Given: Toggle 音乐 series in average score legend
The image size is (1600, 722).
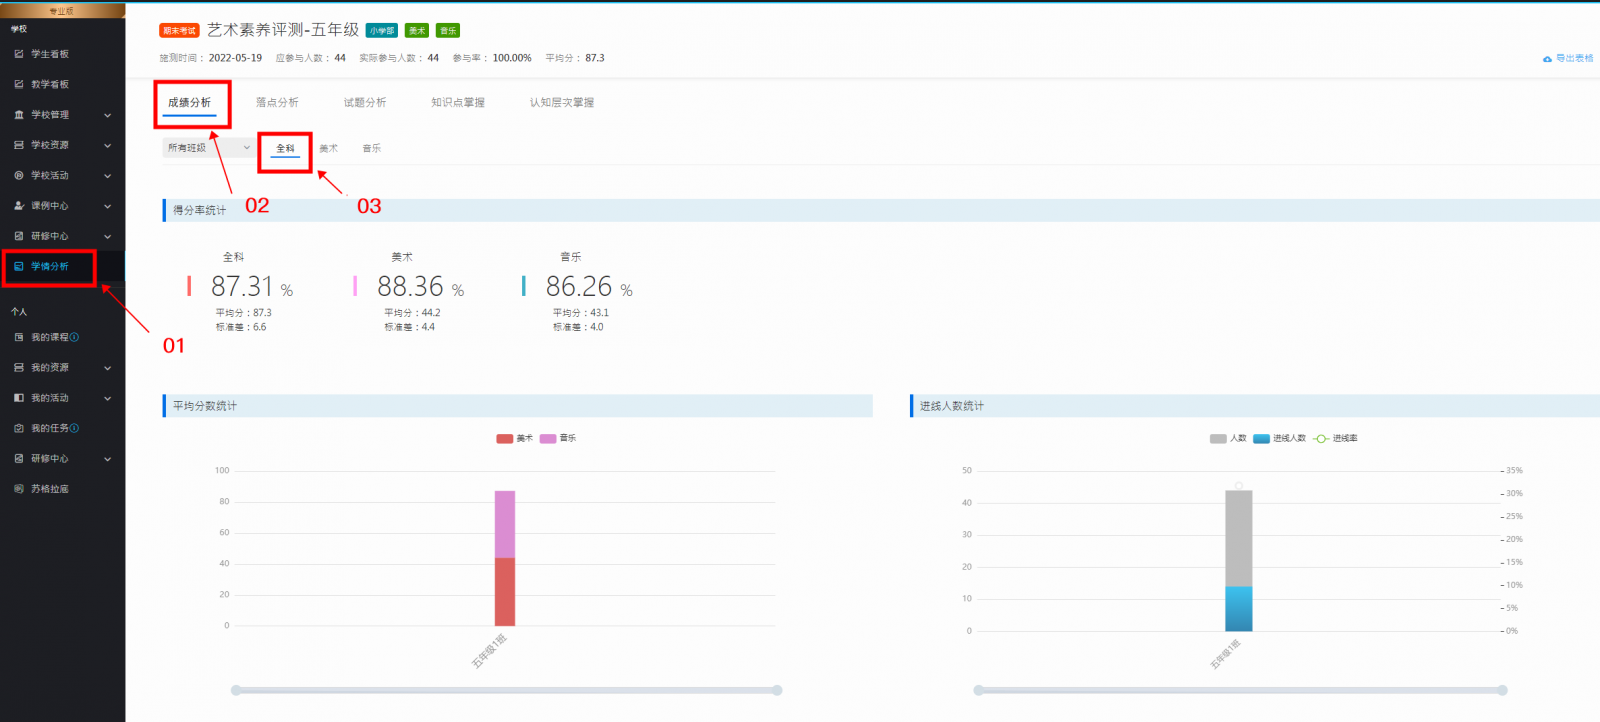Looking at the screenshot, I should click(x=548, y=438).
